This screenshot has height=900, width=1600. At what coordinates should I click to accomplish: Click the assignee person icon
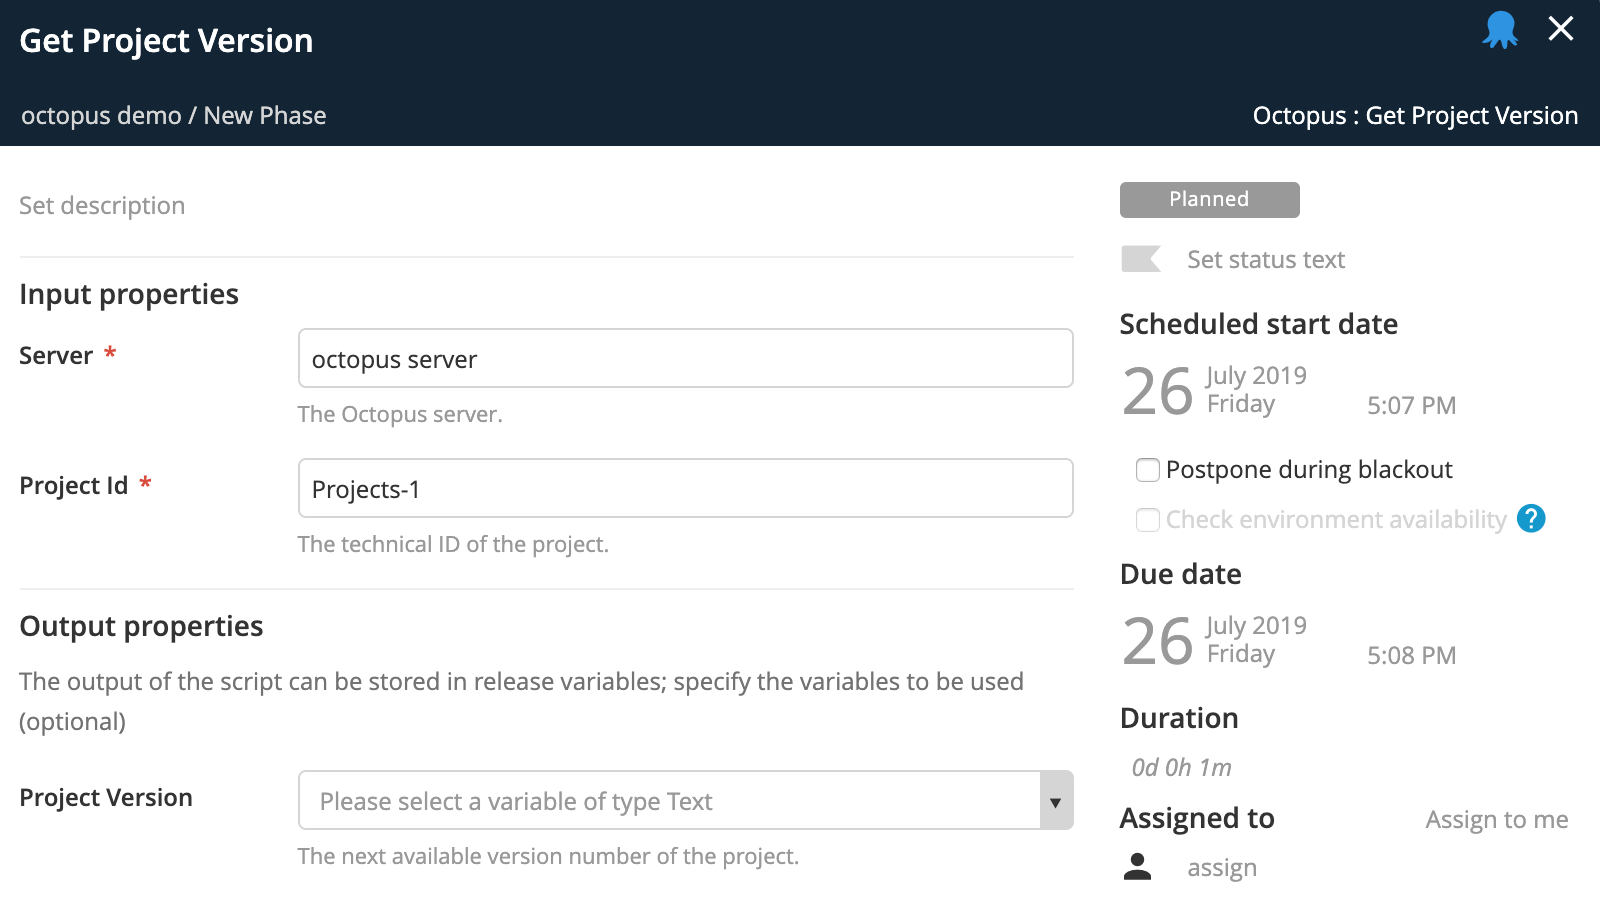click(x=1137, y=866)
